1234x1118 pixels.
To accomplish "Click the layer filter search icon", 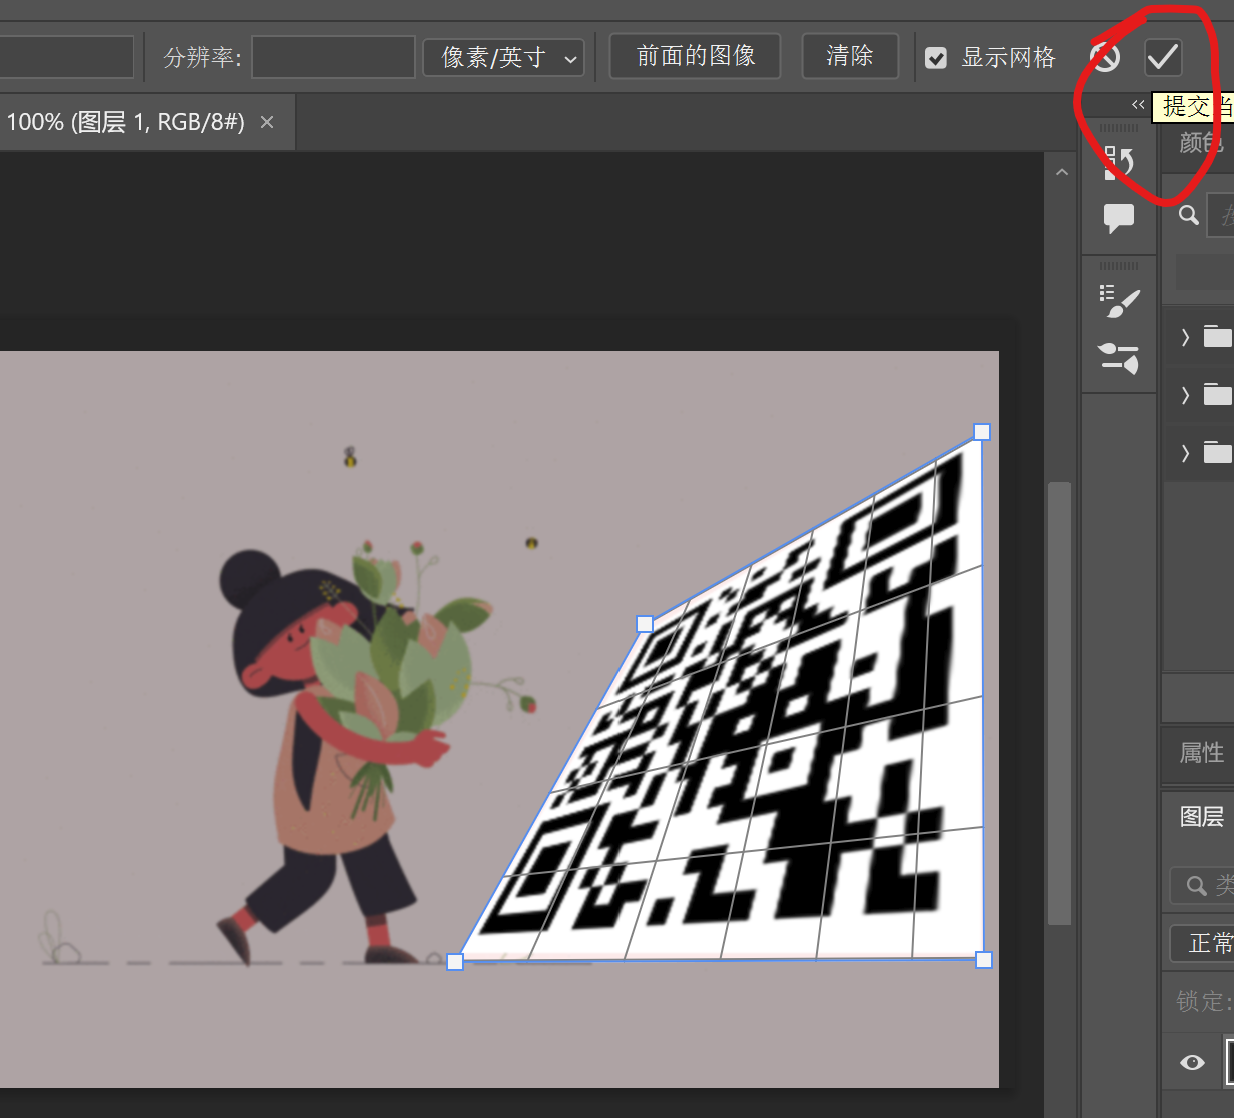I will pyautogui.click(x=1196, y=886).
